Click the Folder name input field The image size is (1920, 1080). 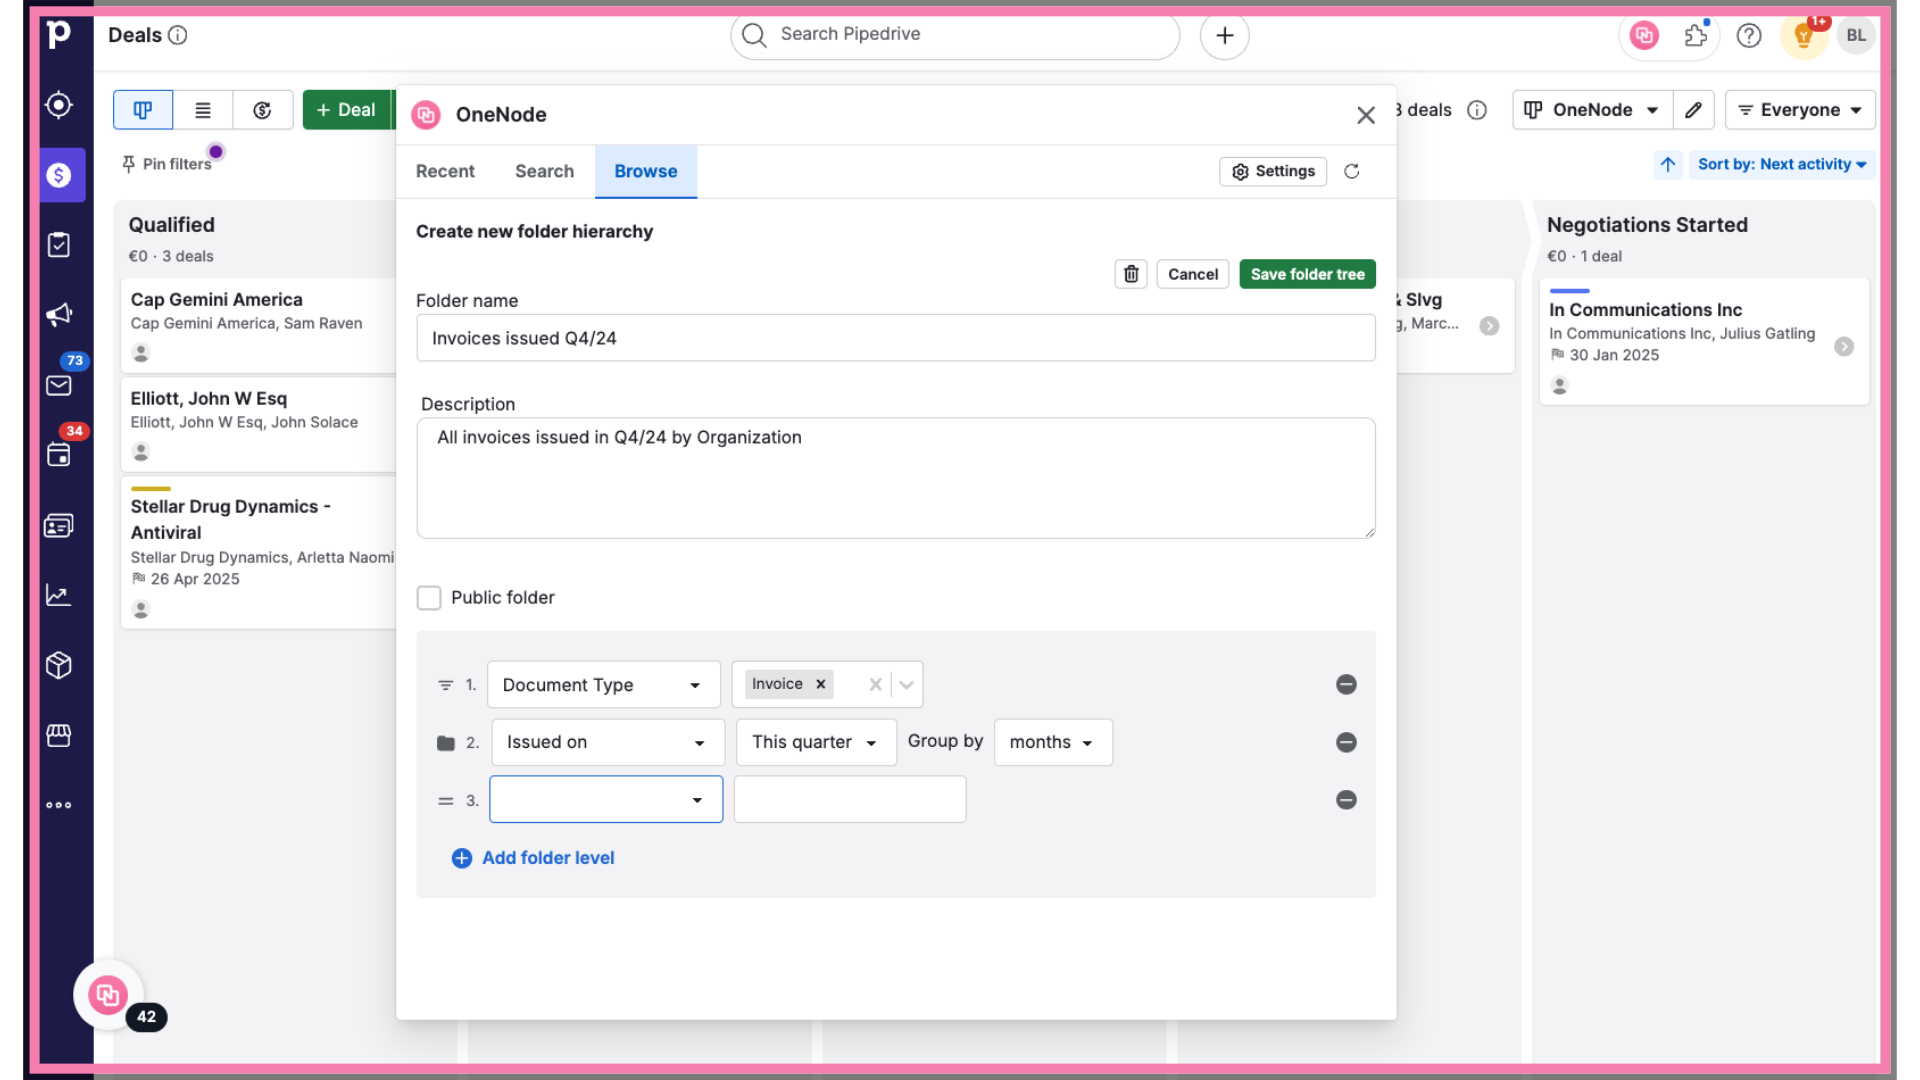click(x=896, y=338)
